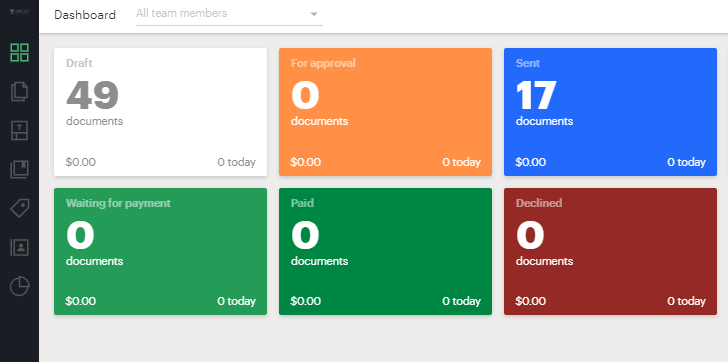Click the 17 count on Sent card
The height and width of the screenshot is (362, 728).
click(536, 95)
